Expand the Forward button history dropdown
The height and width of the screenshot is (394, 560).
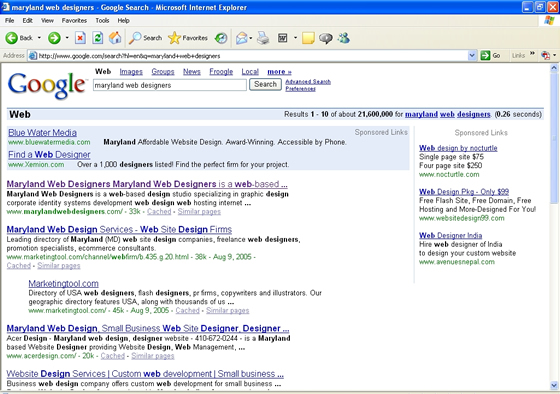click(67, 38)
